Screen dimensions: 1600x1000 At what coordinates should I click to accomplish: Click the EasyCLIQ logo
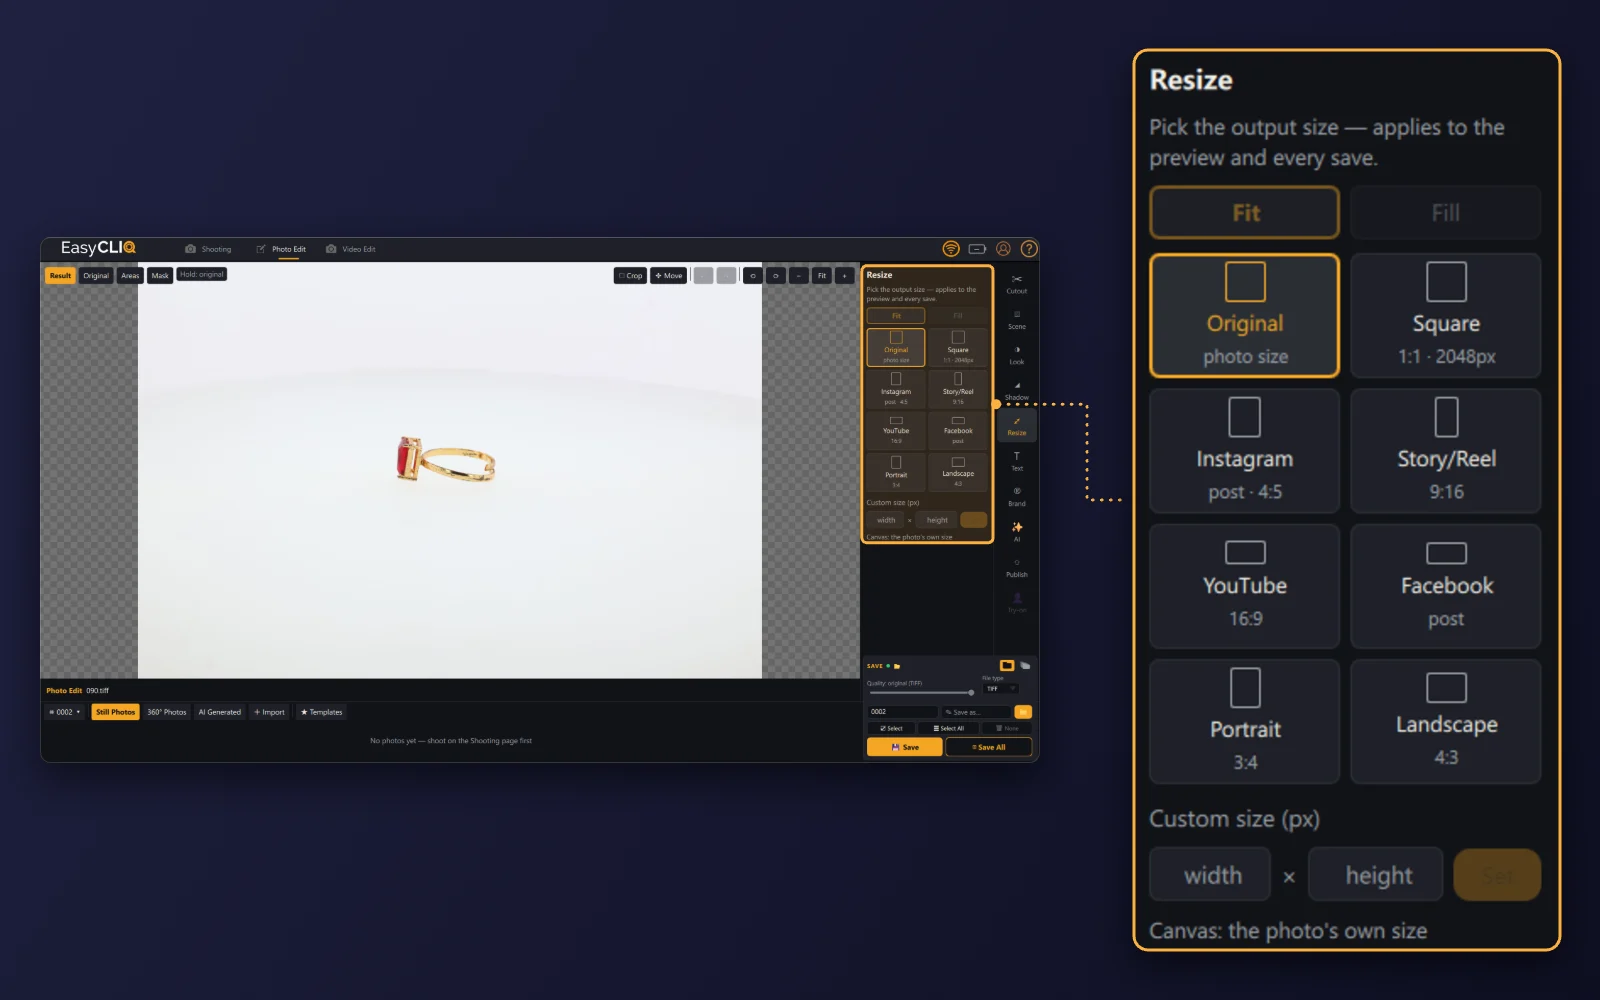tap(98, 248)
